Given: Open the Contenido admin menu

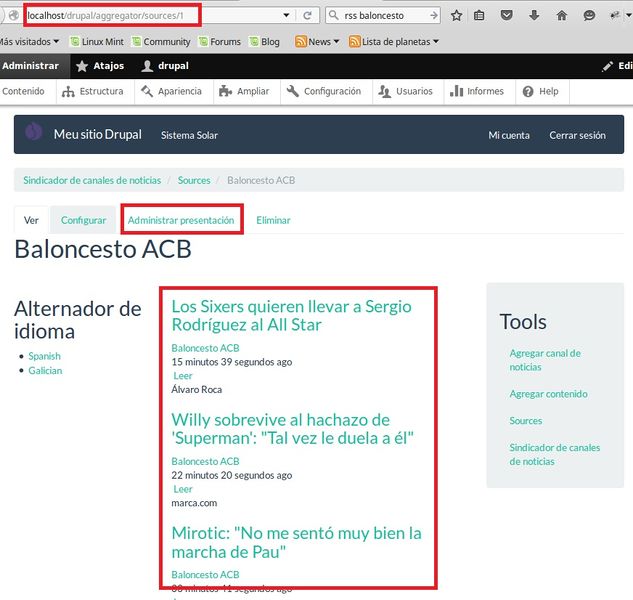Looking at the screenshot, I should coord(23,91).
